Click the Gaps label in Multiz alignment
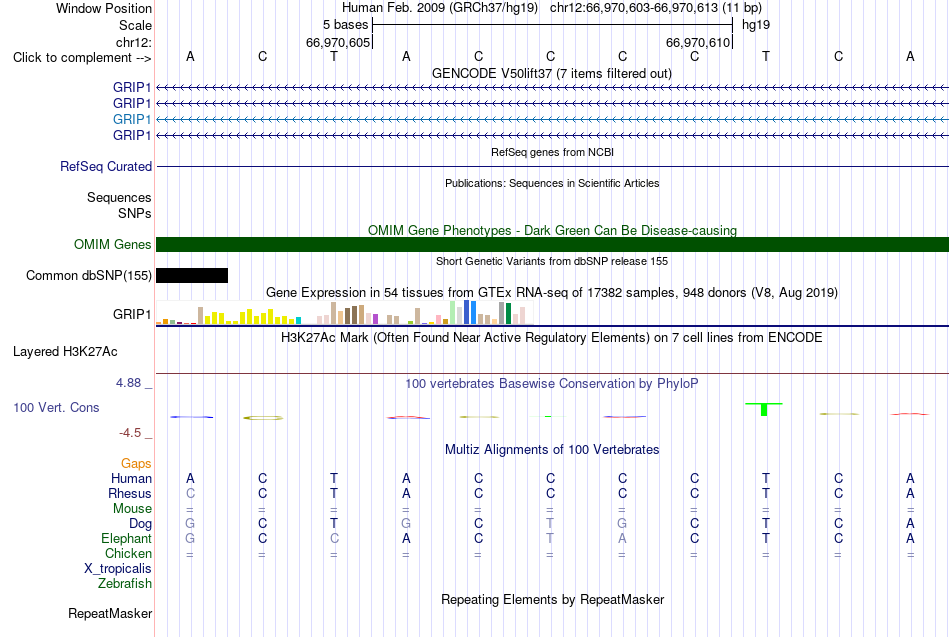Viewport: 950px width, 637px height. (x=136, y=464)
